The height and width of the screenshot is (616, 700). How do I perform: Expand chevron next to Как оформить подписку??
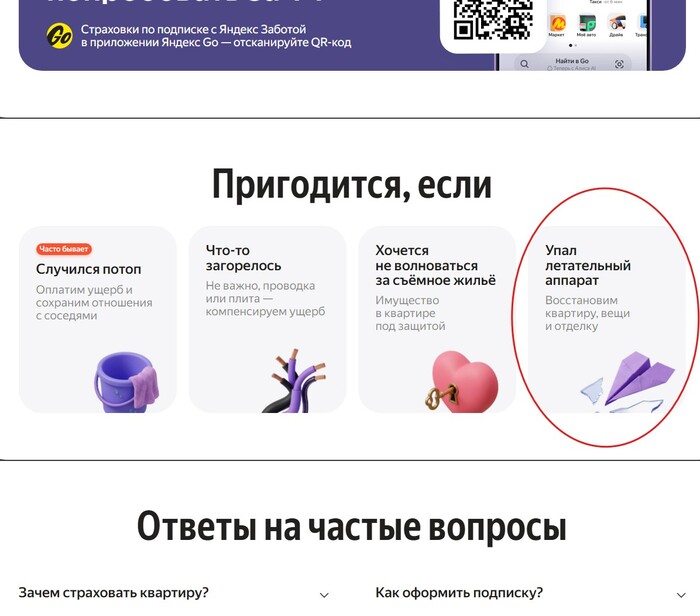pos(681,595)
